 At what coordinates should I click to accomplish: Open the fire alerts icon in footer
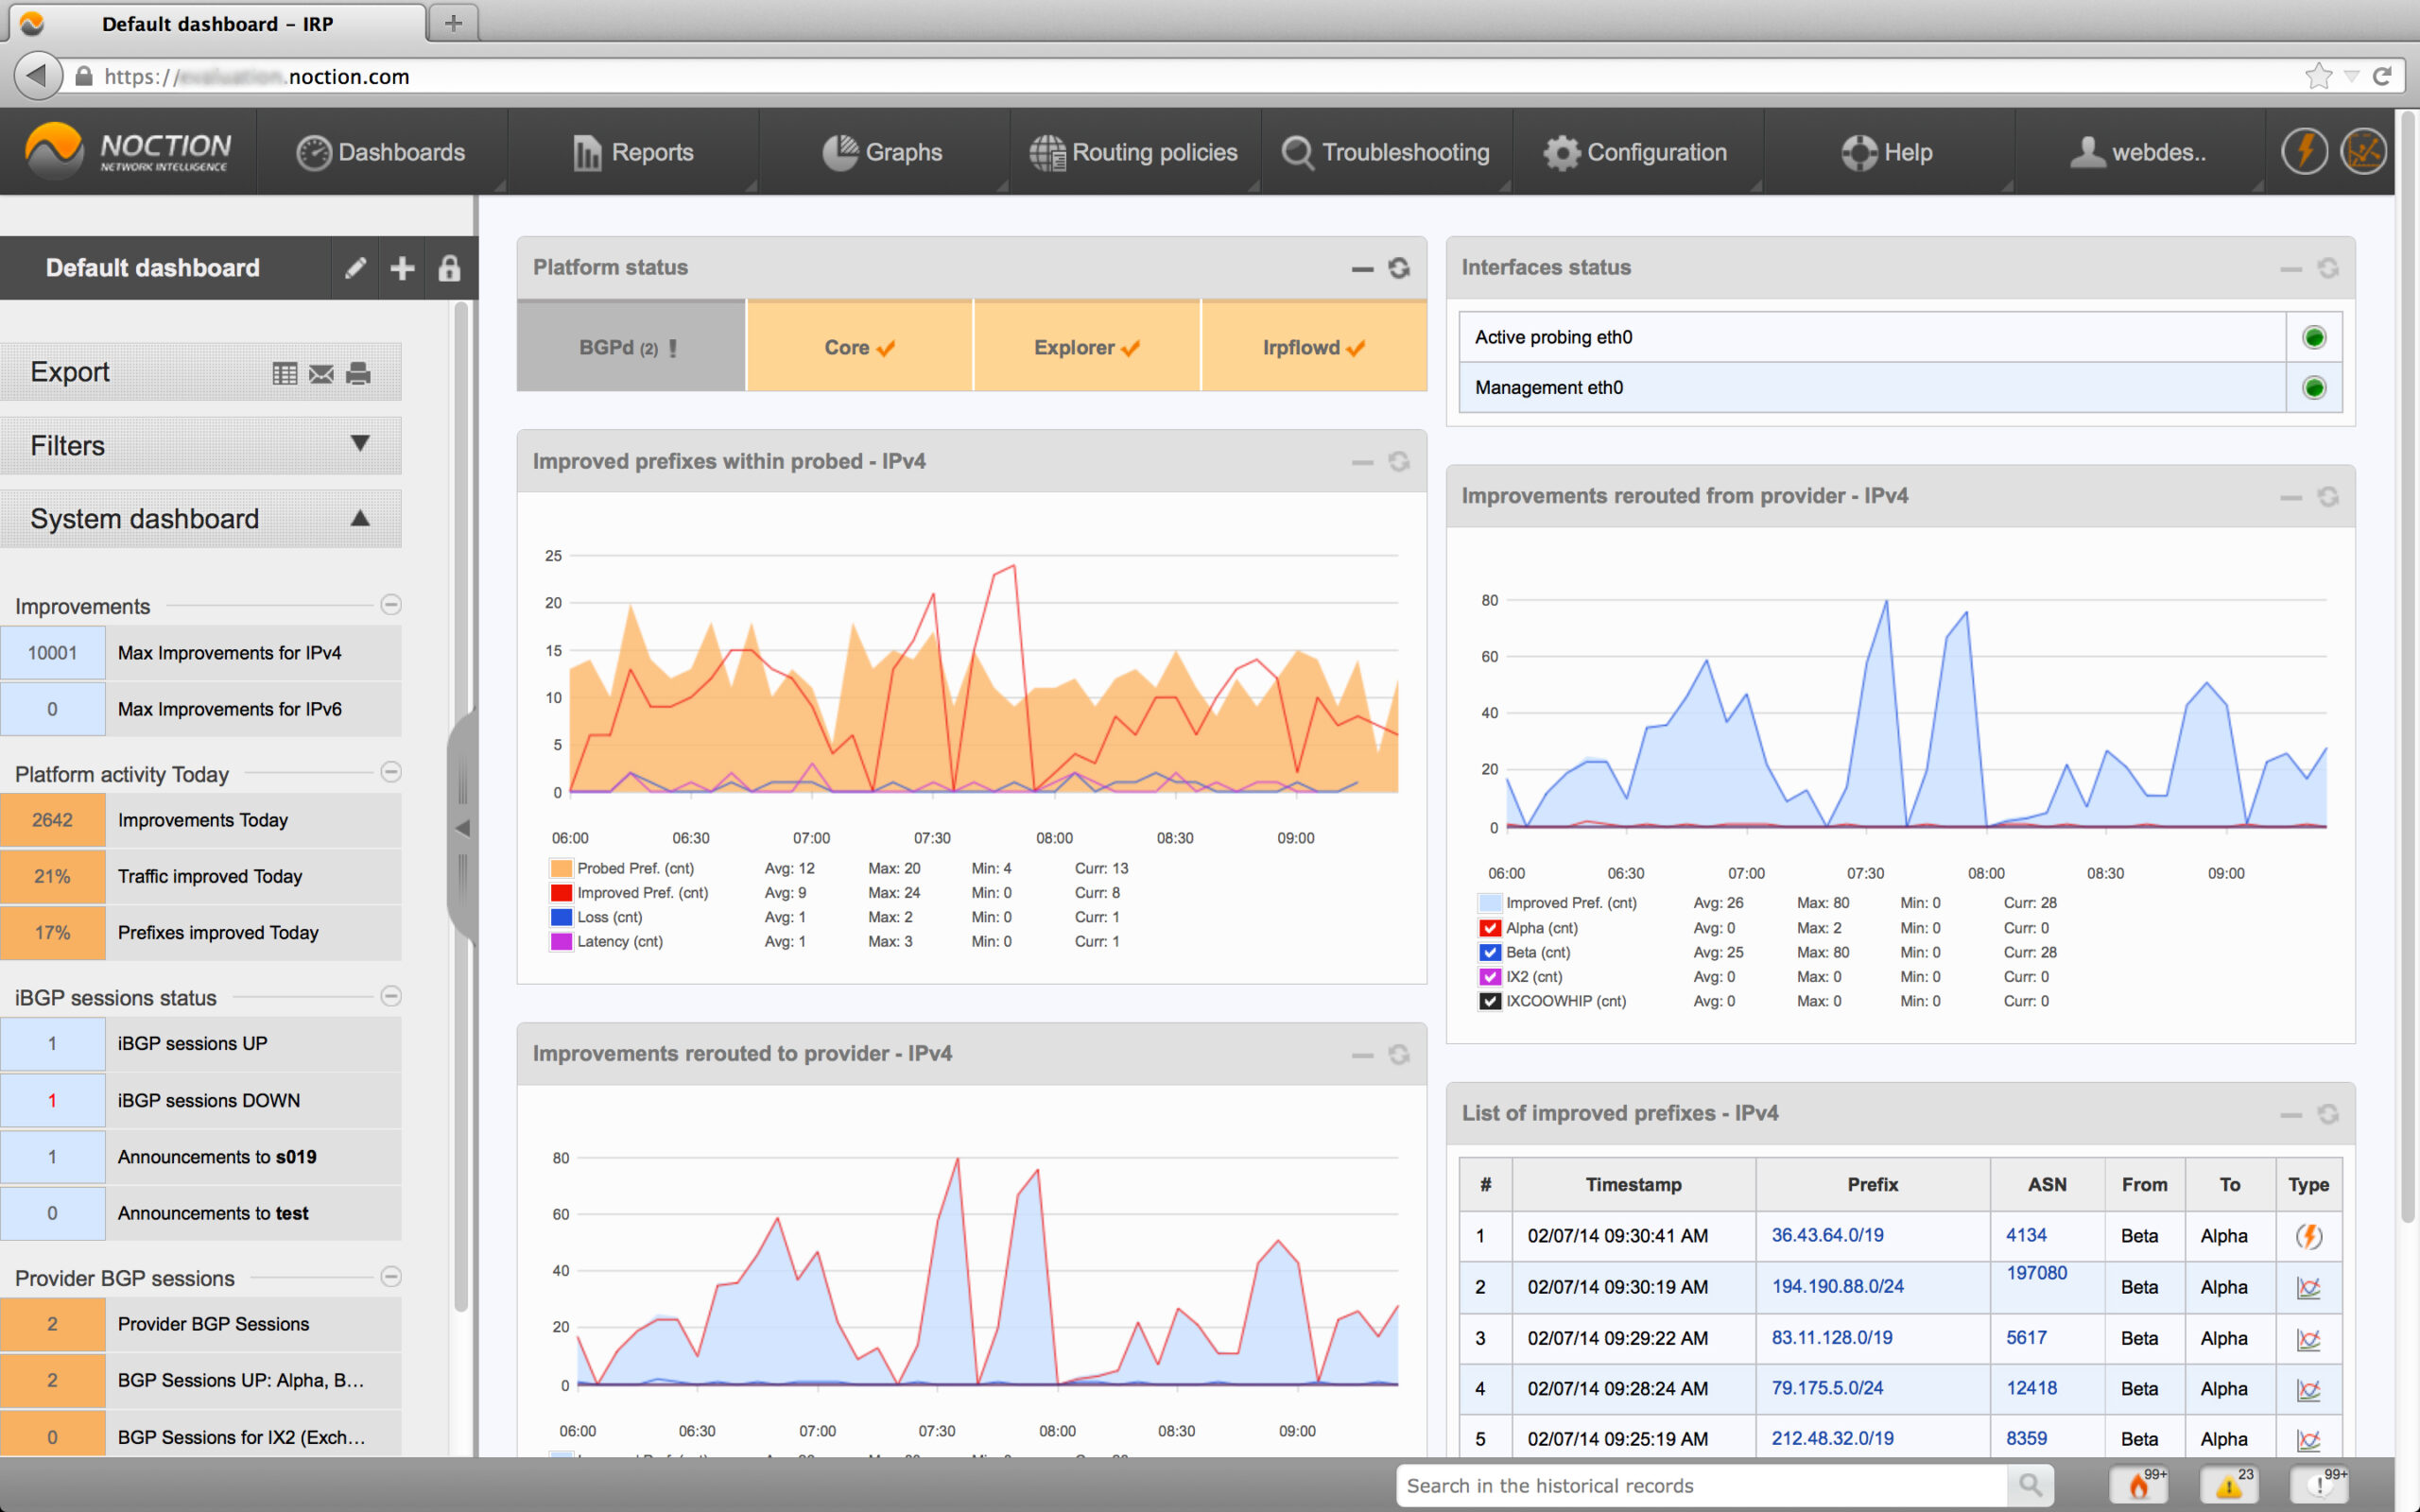2140,1485
